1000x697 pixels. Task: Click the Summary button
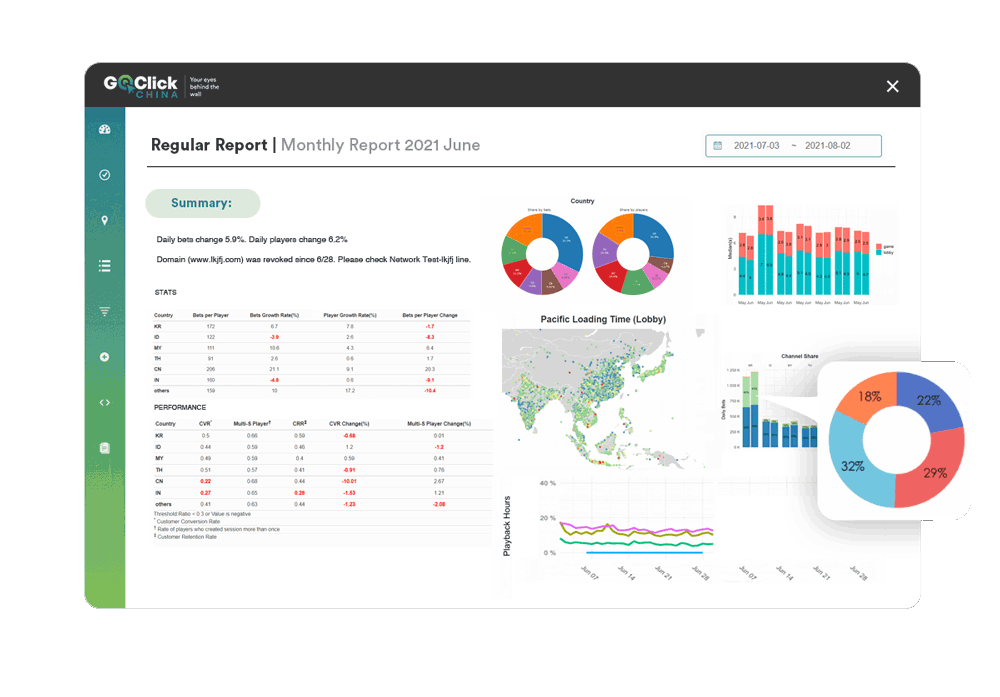coord(202,203)
